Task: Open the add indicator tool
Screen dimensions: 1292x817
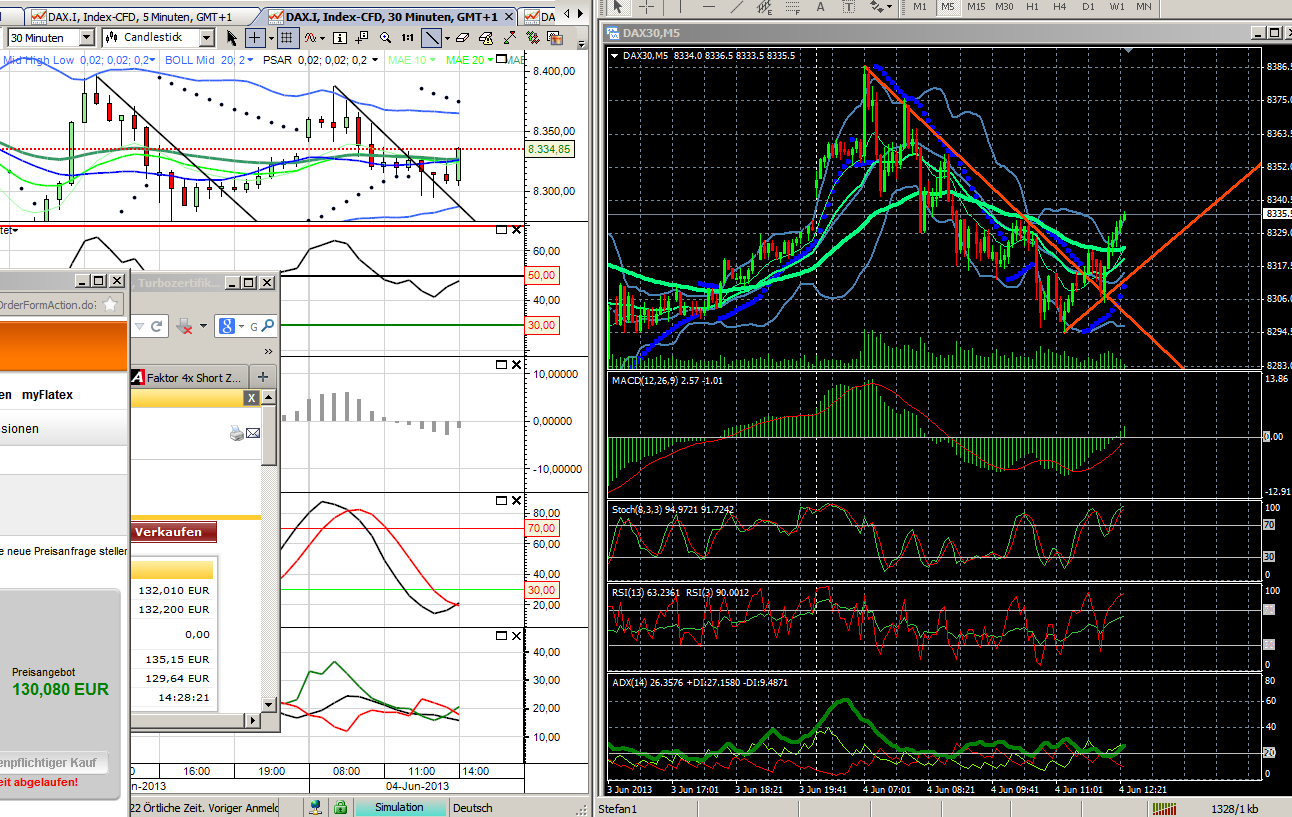Action: point(310,38)
